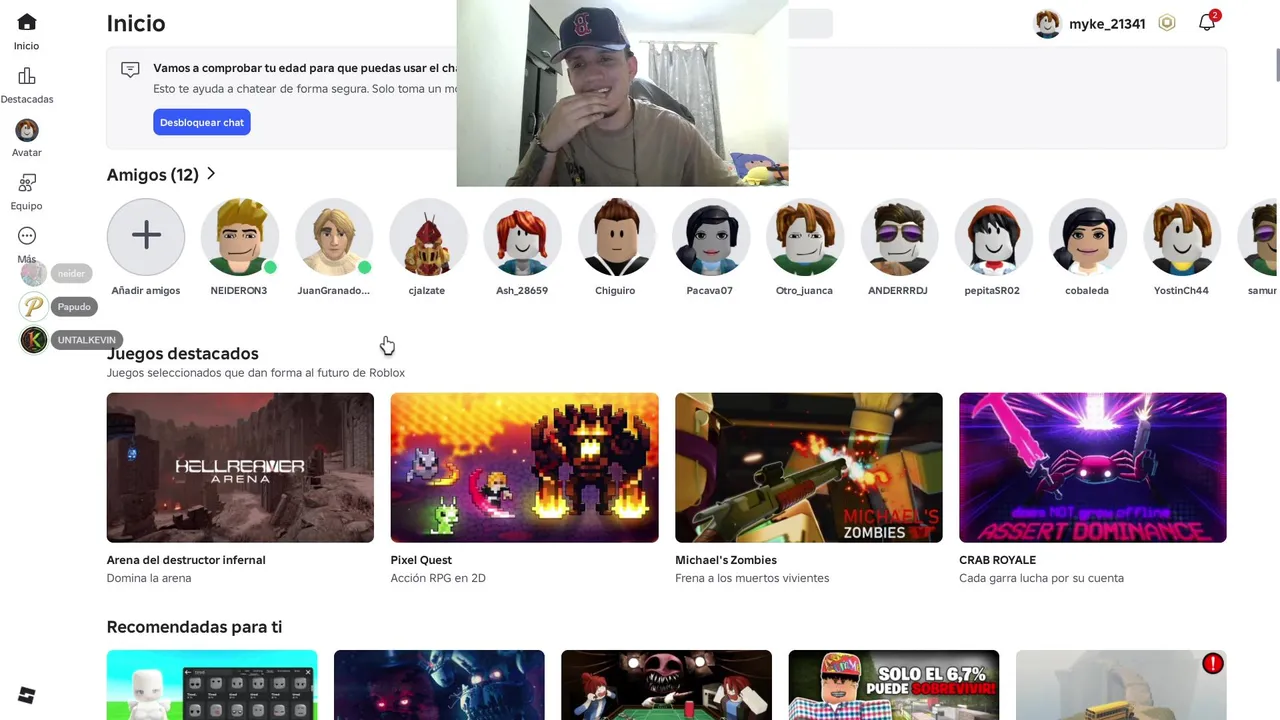Open the Amigos (12) heading link
The width and height of the screenshot is (1280, 720).
153,175
